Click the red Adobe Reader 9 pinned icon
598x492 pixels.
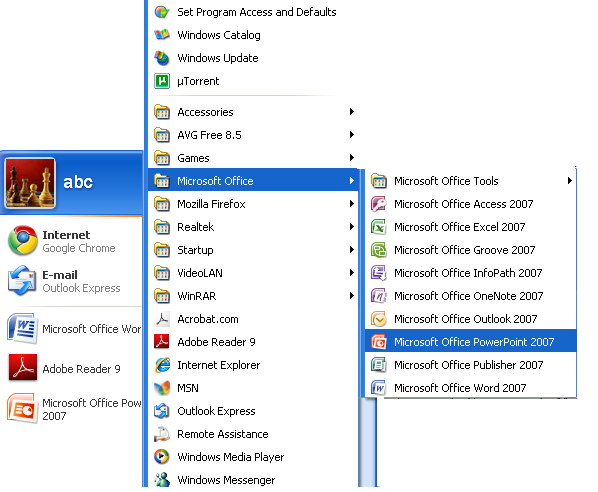click(x=23, y=368)
